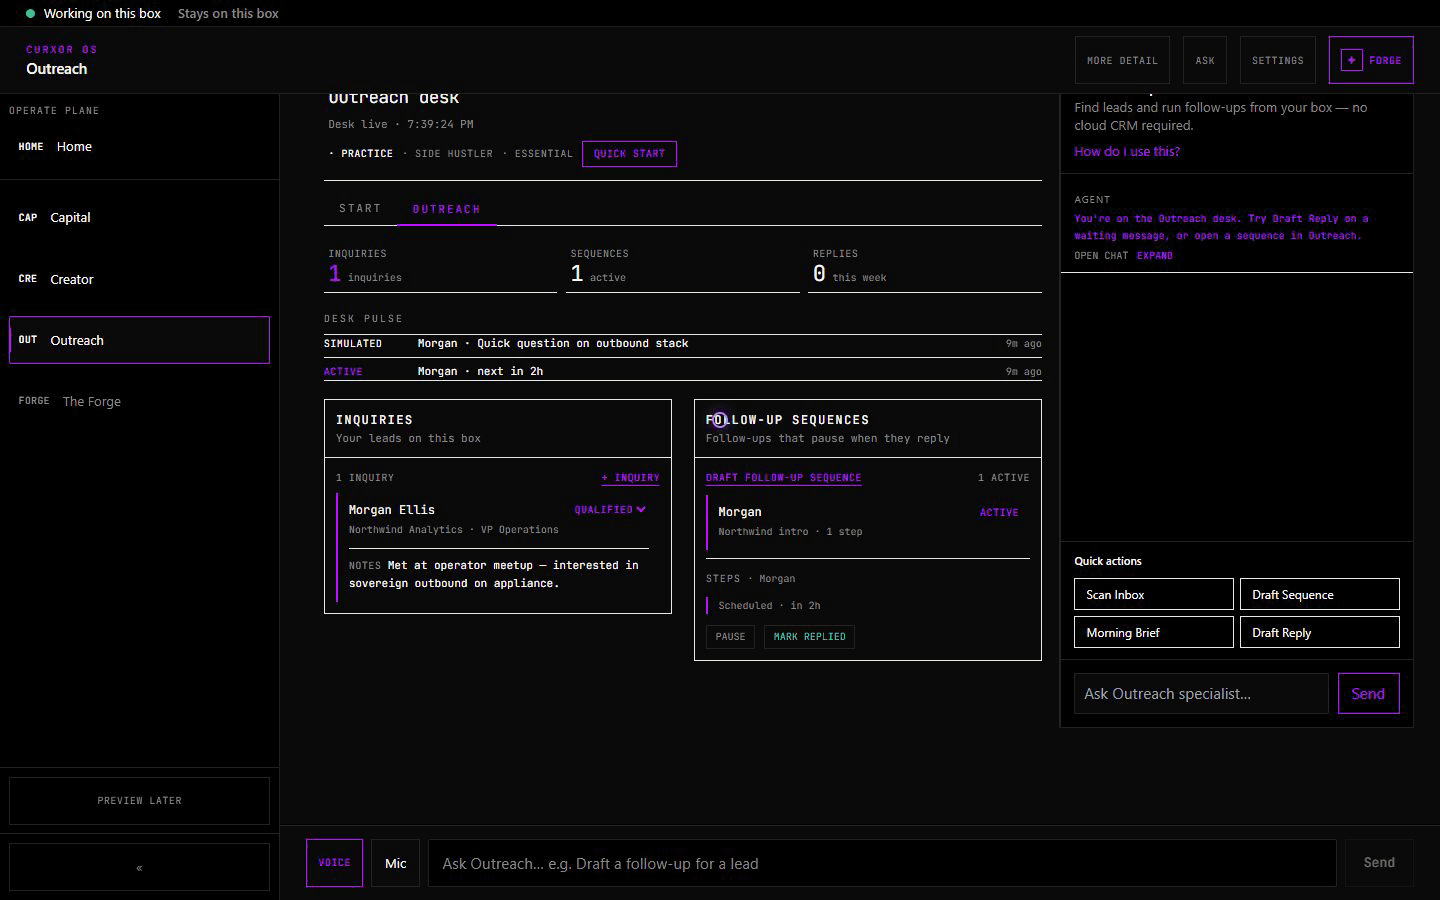Open SETTINGS from the header
1440x900 pixels.
point(1277,60)
